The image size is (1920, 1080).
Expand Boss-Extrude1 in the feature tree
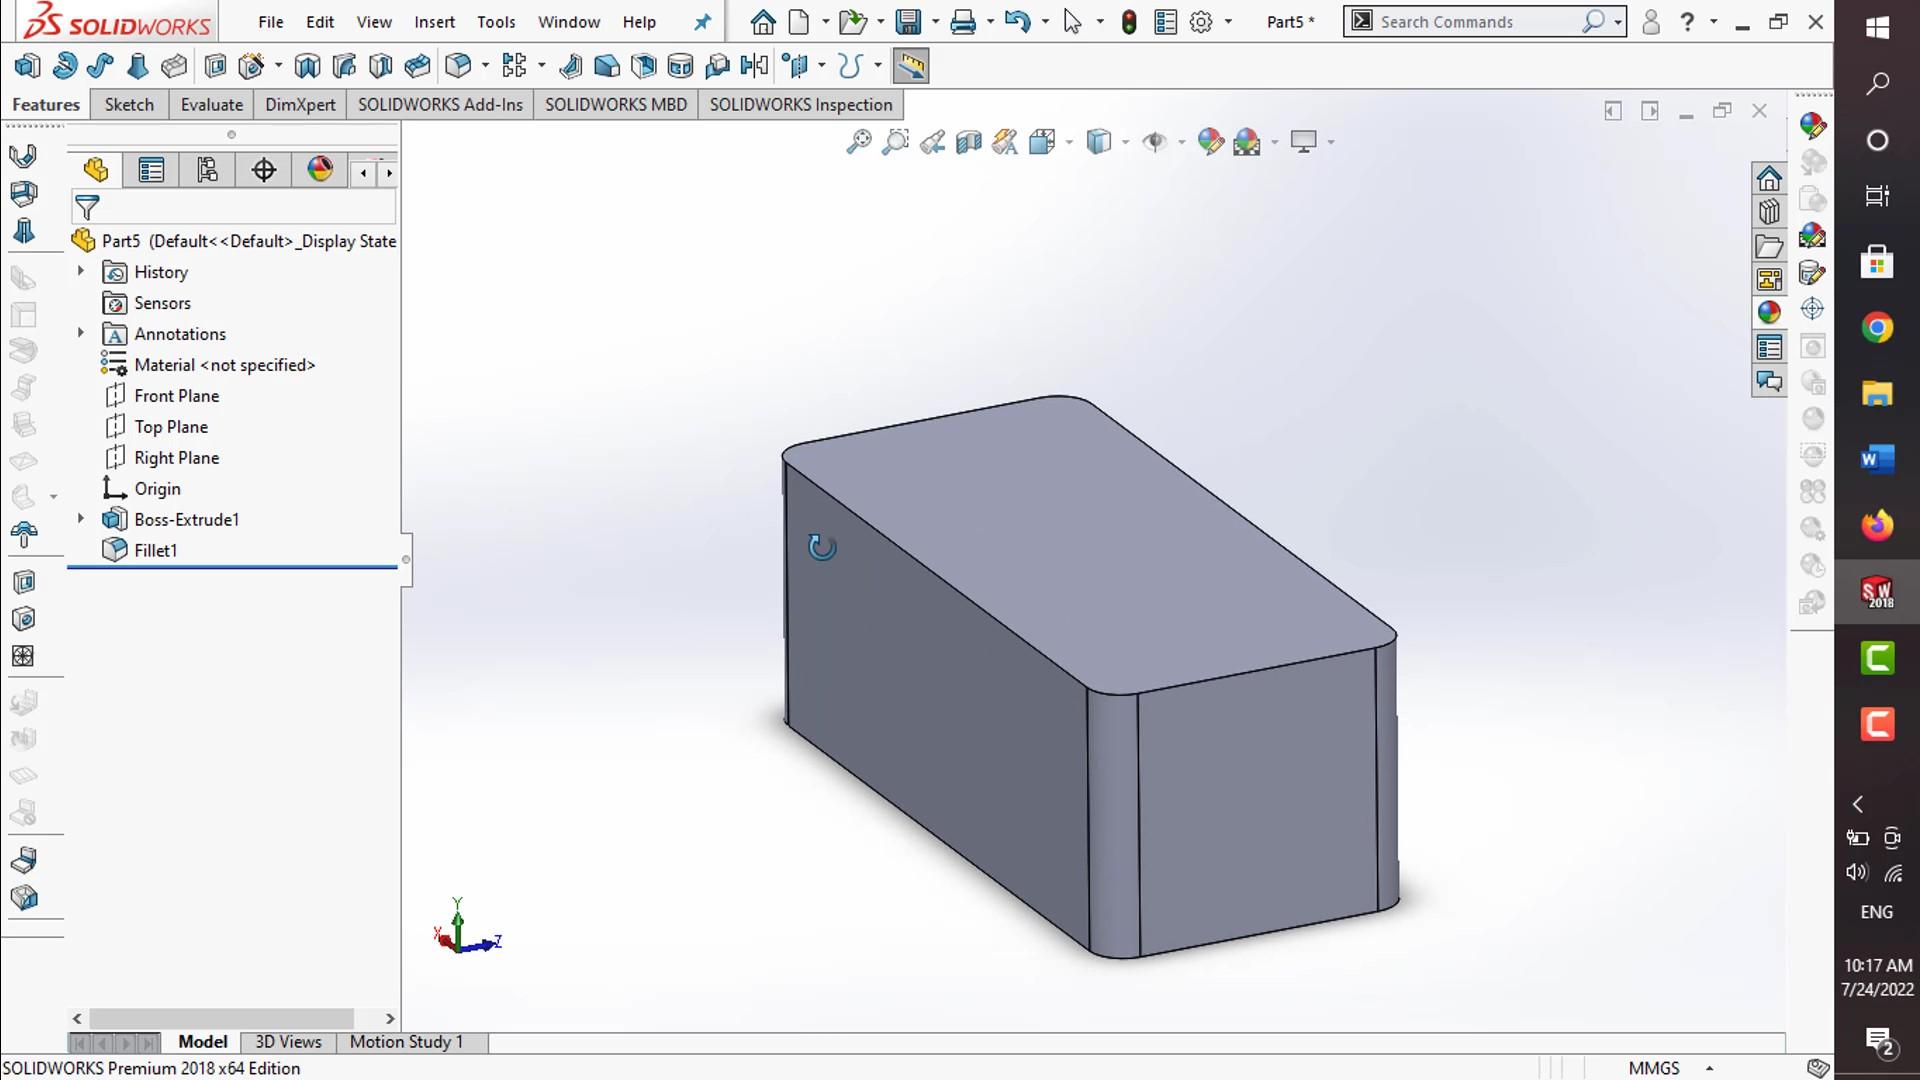click(x=80, y=519)
